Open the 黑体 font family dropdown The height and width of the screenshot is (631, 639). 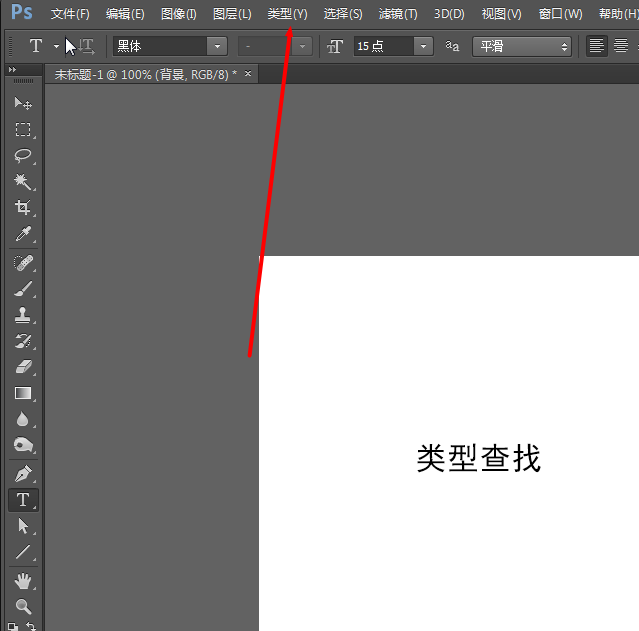pyautogui.click(x=217, y=46)
